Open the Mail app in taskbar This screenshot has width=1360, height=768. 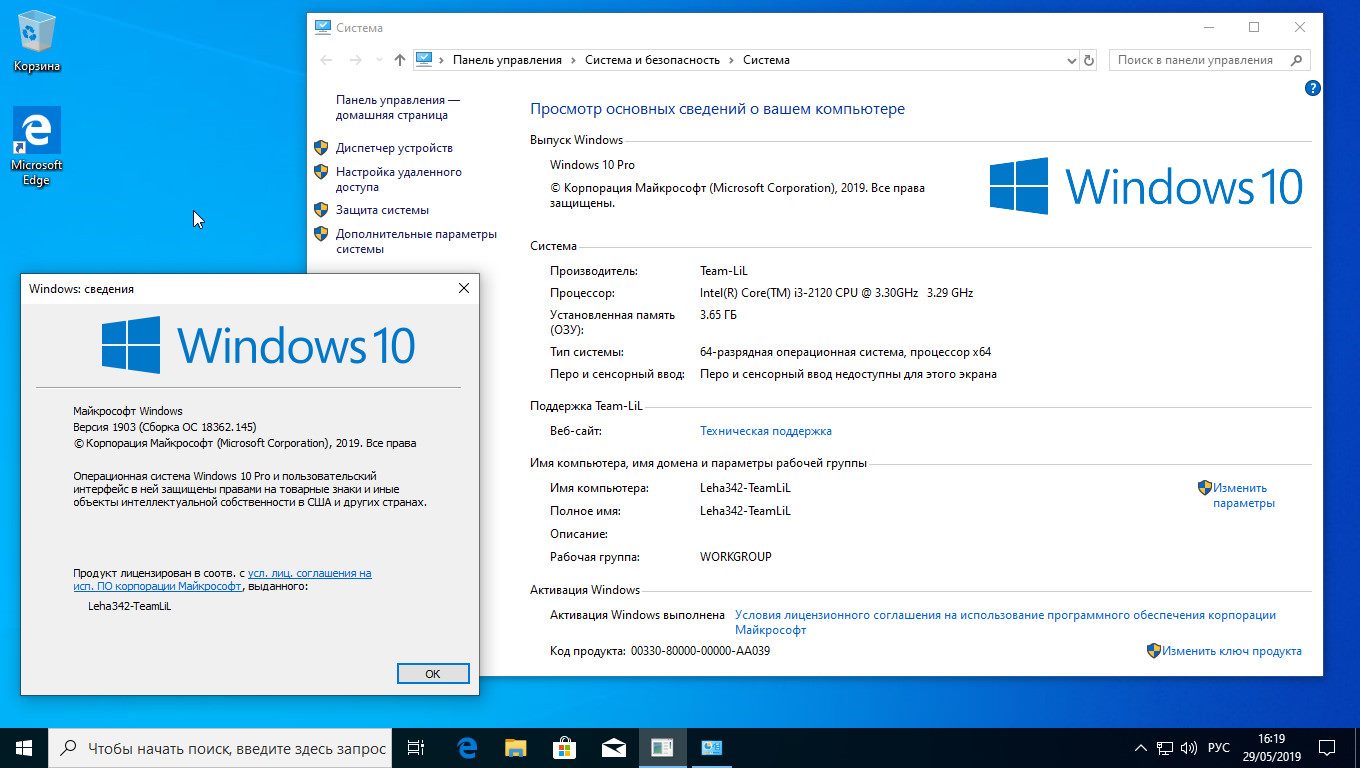point(613,747)
